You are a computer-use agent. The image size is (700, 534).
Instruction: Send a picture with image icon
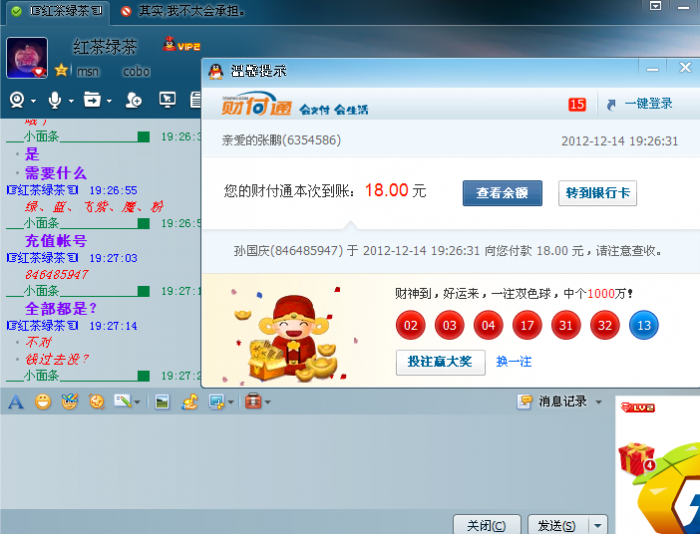coord(162,402)
